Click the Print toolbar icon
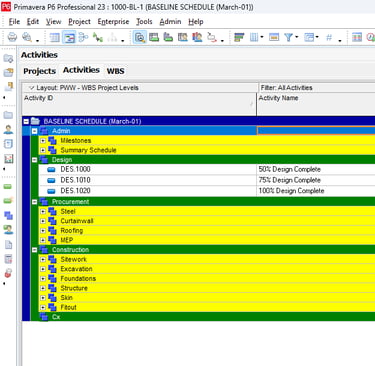 click(12, 37)
